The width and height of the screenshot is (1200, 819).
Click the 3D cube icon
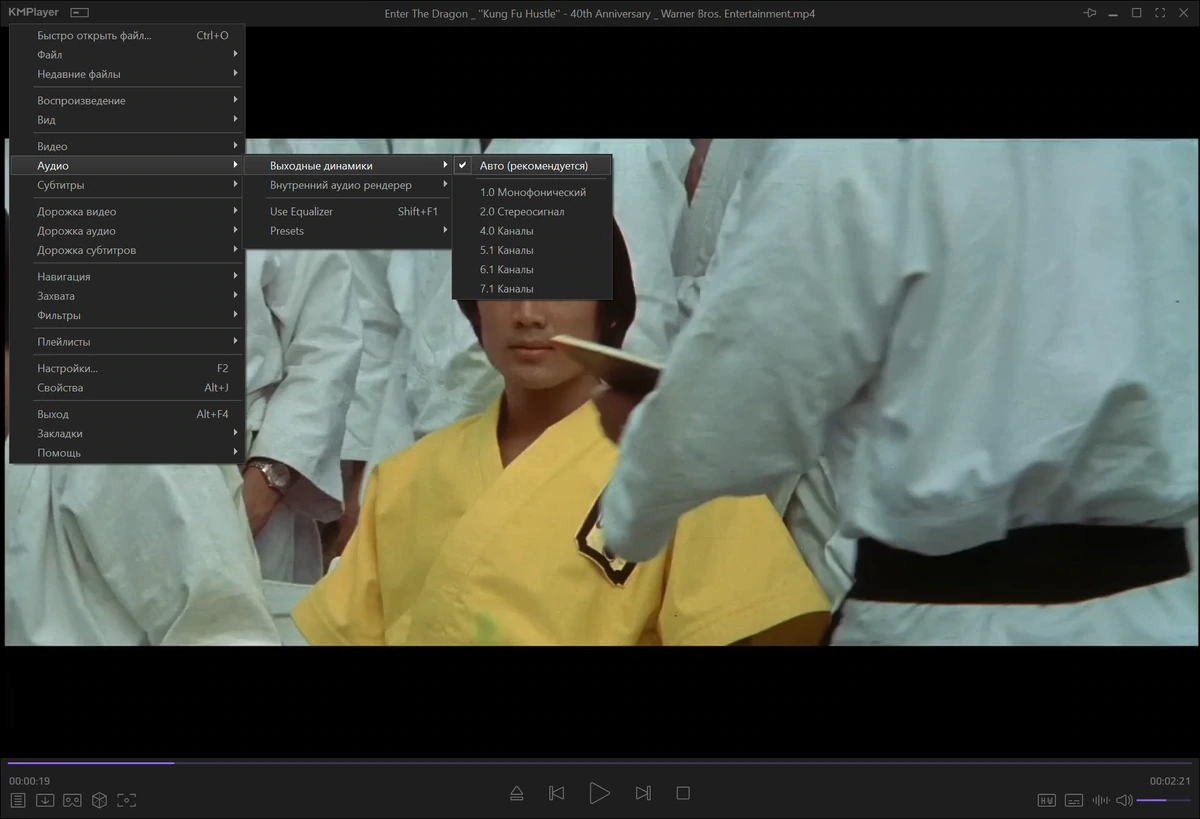tap(99, 800)
